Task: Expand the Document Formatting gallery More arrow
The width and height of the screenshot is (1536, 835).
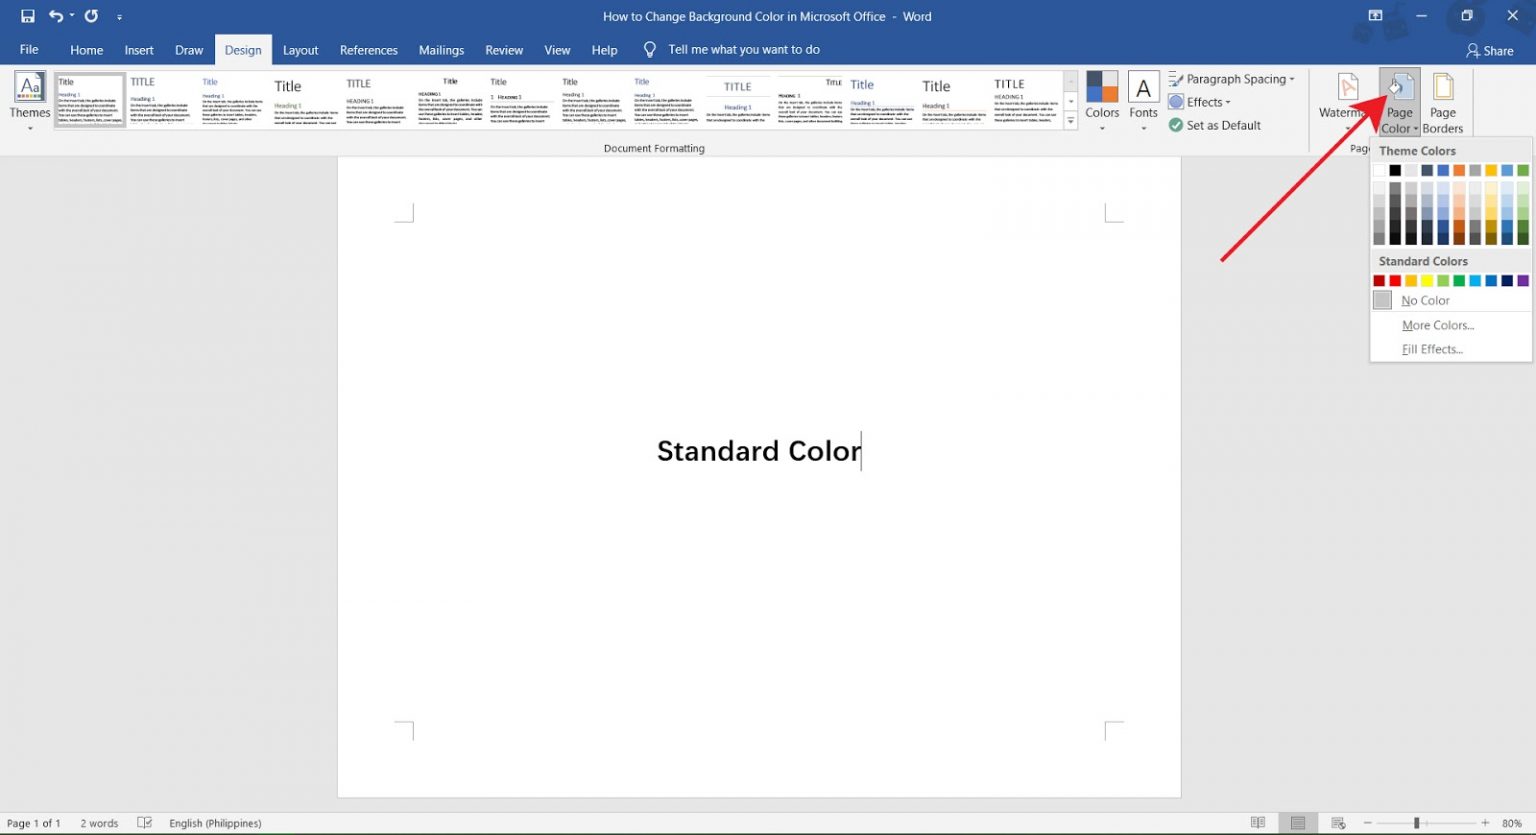Action: tap(1070, 120)
